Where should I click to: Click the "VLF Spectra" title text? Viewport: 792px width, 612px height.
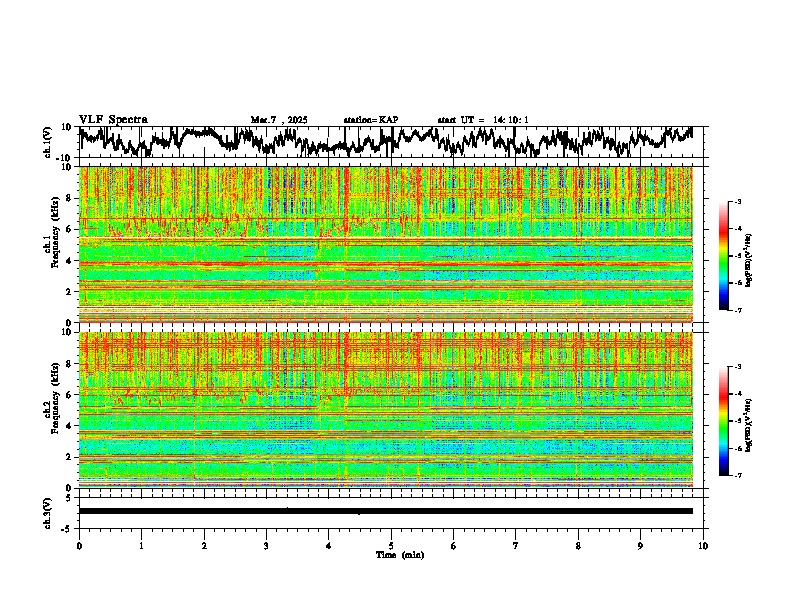(113, 120)
